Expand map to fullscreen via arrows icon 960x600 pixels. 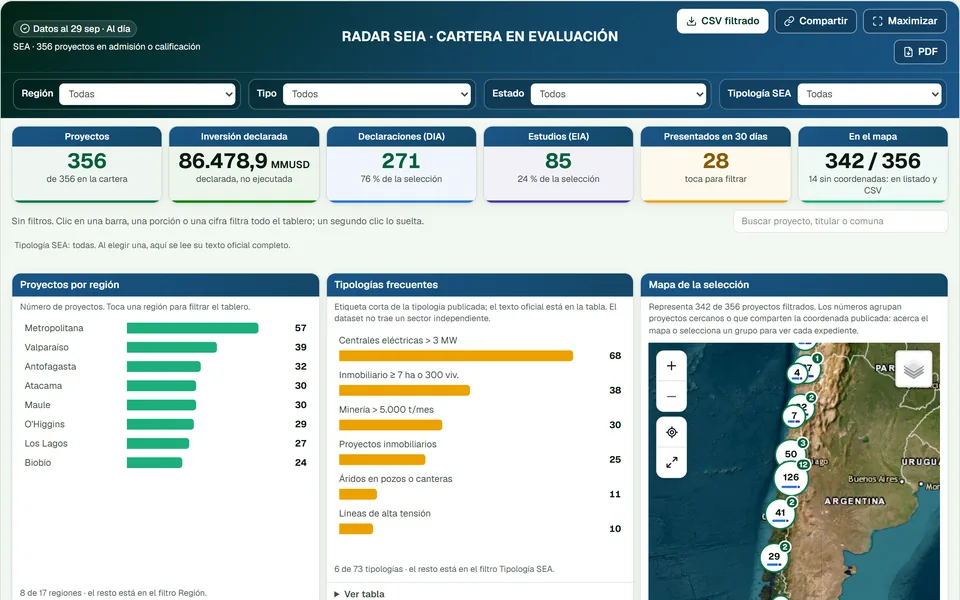pyautogui.click(x=671, y=462)
